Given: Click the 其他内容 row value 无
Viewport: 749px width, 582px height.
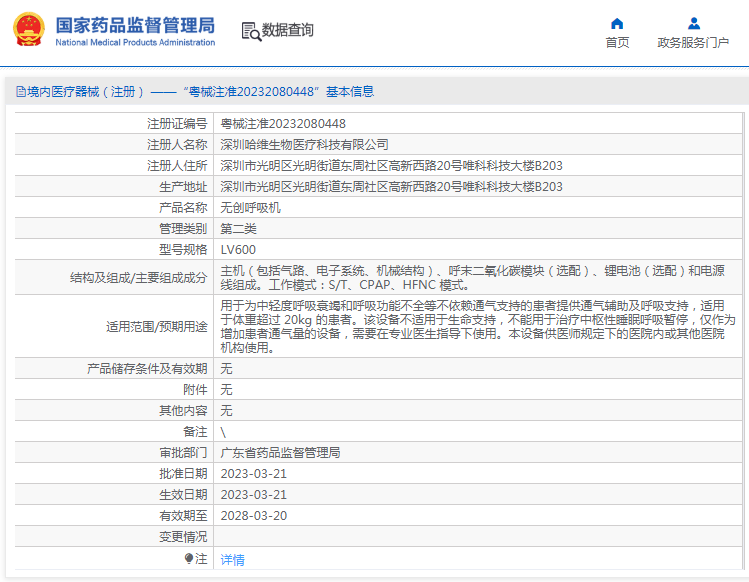Looking at the screenshot, I should [226, 411].
